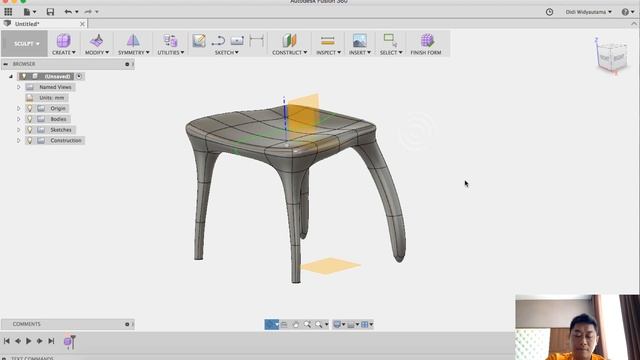The image size is (640, 360).
Task: Click the Create box form icon
Action: [x=63, y=41]
